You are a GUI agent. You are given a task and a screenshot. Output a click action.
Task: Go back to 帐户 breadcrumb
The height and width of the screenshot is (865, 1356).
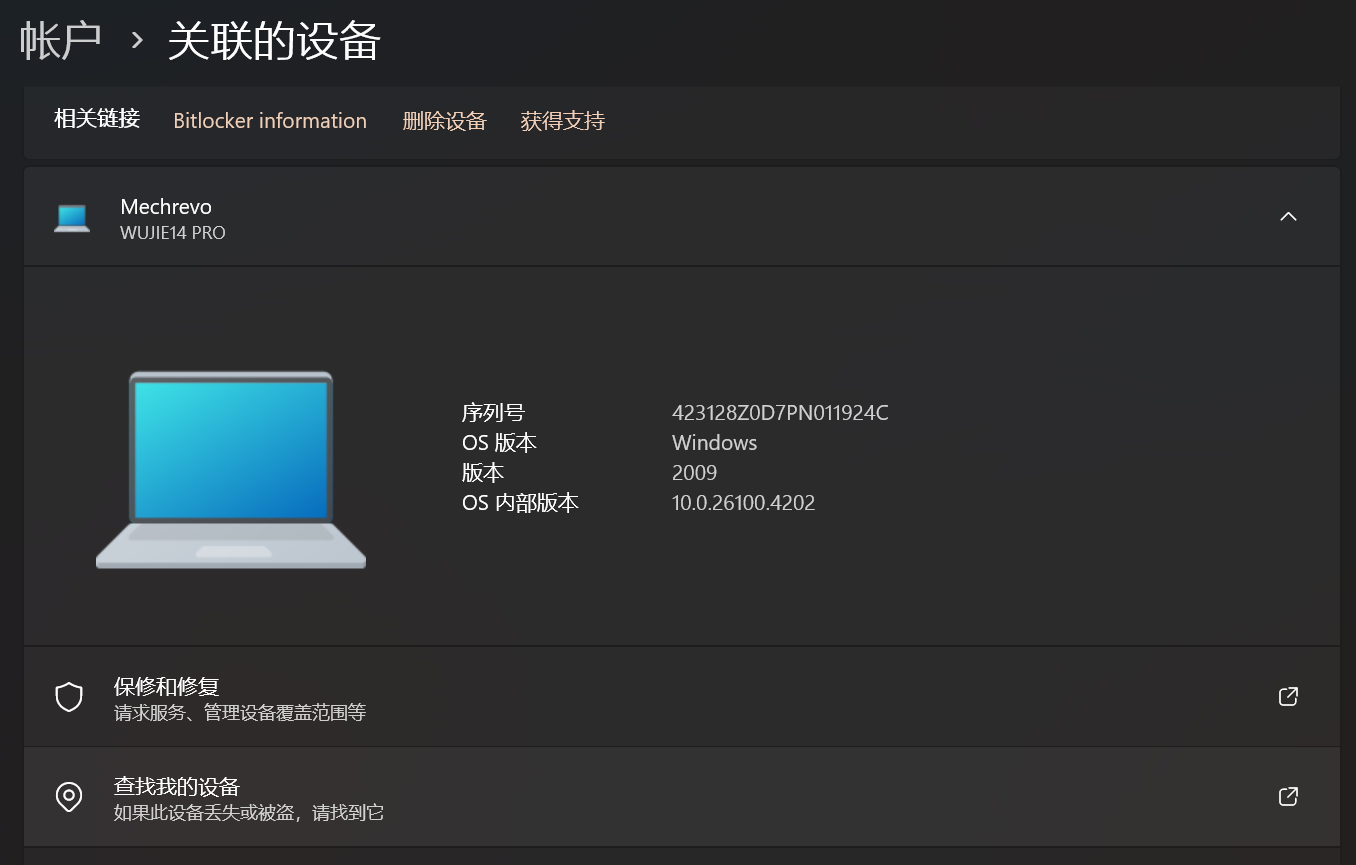click(x=61, y=41)
